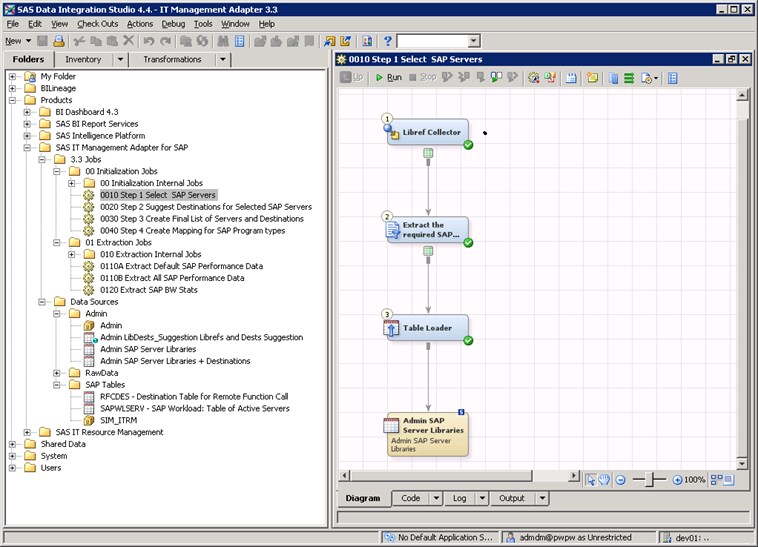
Task: Click the zoom out minus icon
Action: click(x=621, y=480)
